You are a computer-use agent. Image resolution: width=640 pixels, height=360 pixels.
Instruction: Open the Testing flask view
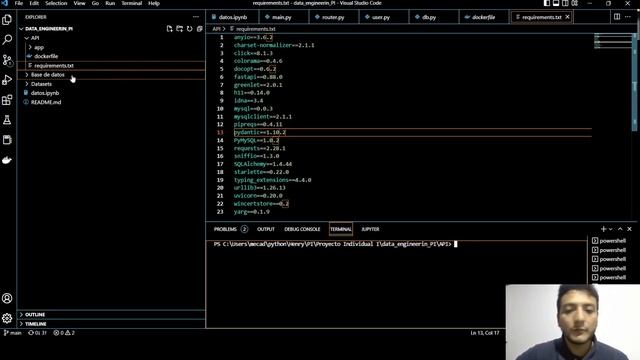(7, 120)
